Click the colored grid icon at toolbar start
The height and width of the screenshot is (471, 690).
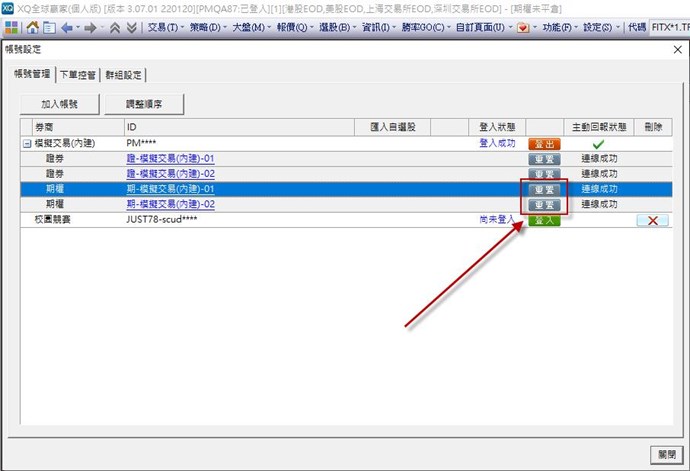(11, 28)
